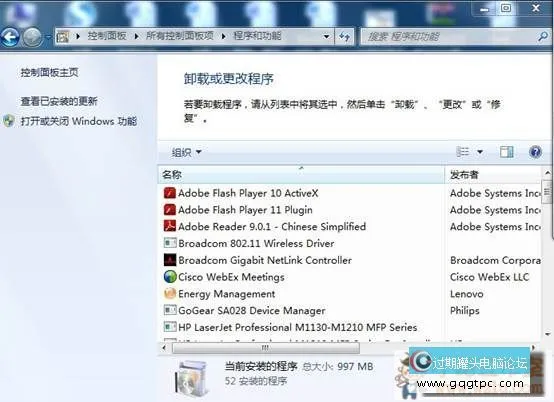The height and width of the screenshot is (402, 554).
Task: Click horizontal scrollbar left arrow
Action: (164, 348)
